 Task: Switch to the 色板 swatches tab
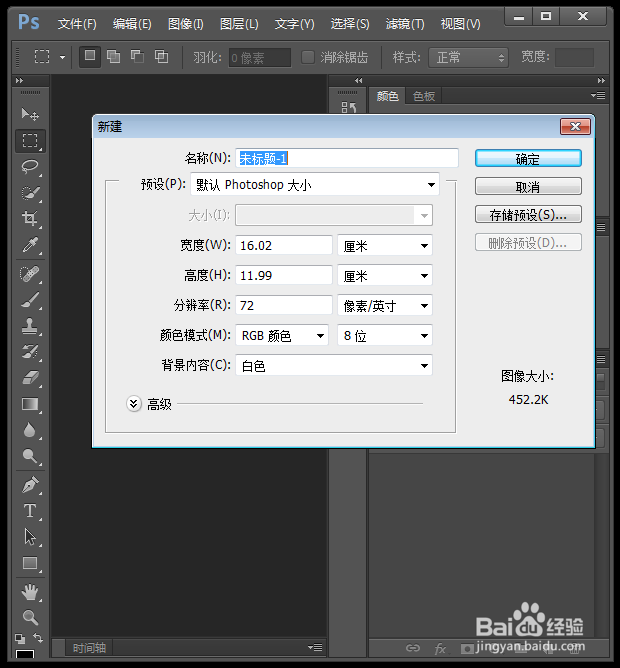pyautogui.click(x=424, y=96)
